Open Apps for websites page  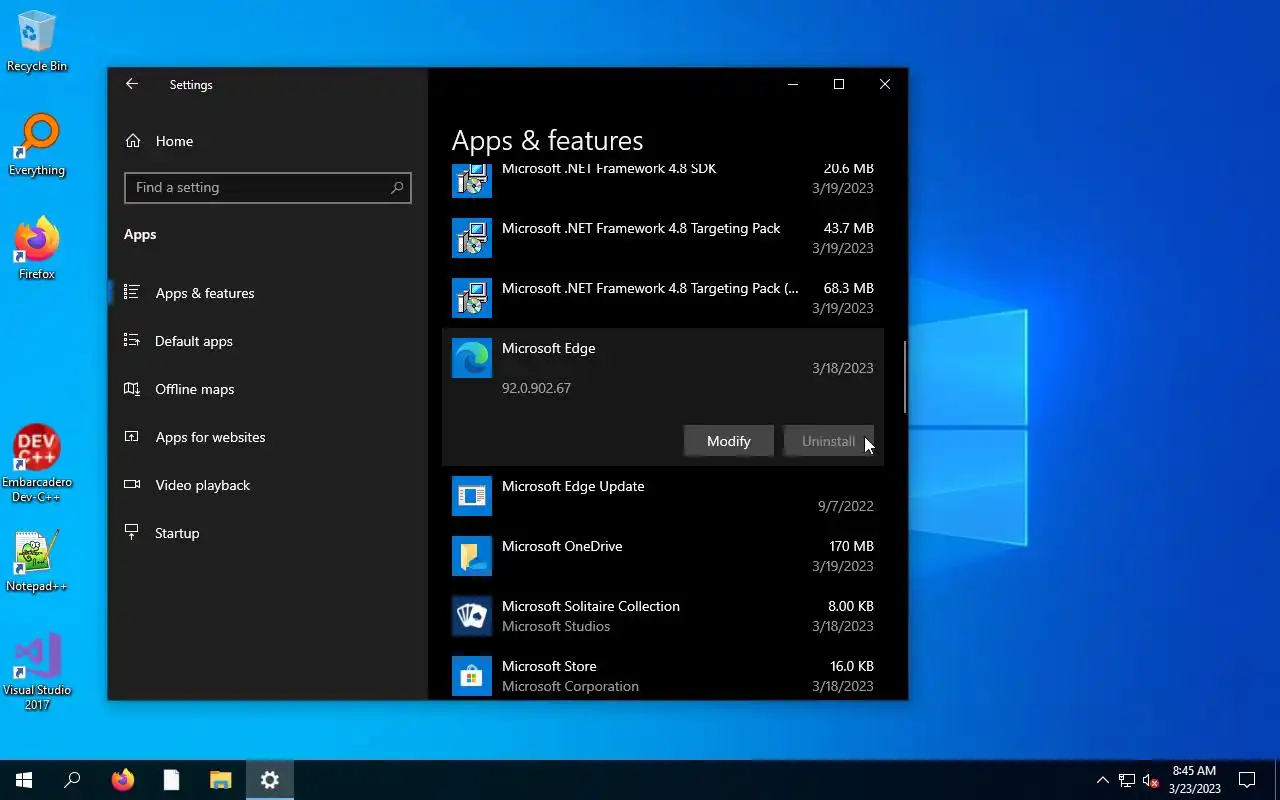(x=267, y=437)
